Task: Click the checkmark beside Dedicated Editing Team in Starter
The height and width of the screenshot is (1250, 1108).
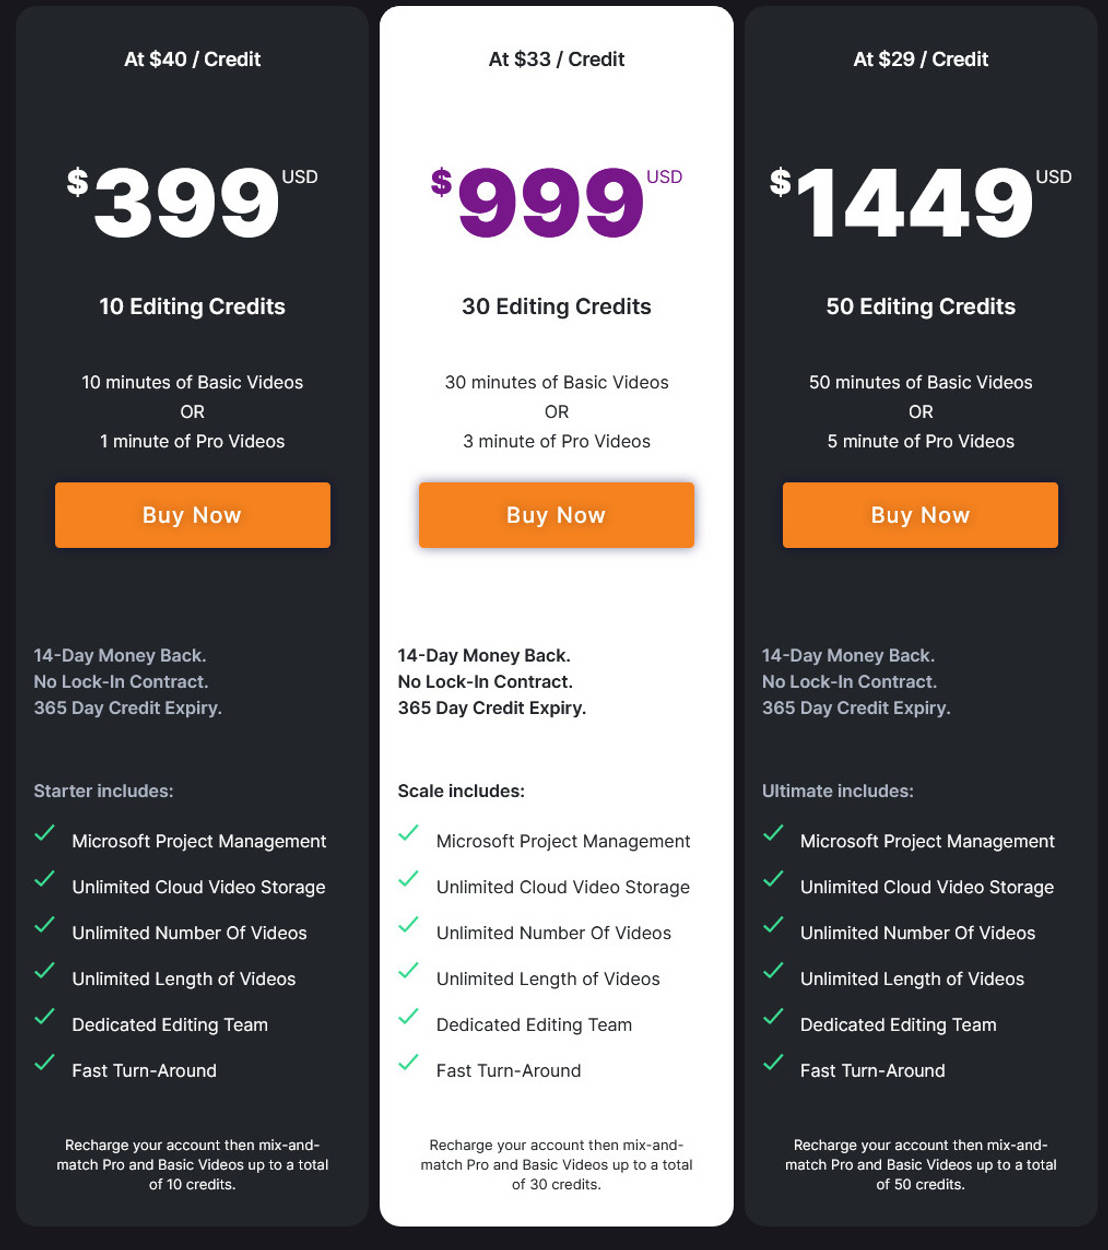Action: point(44,1016)
